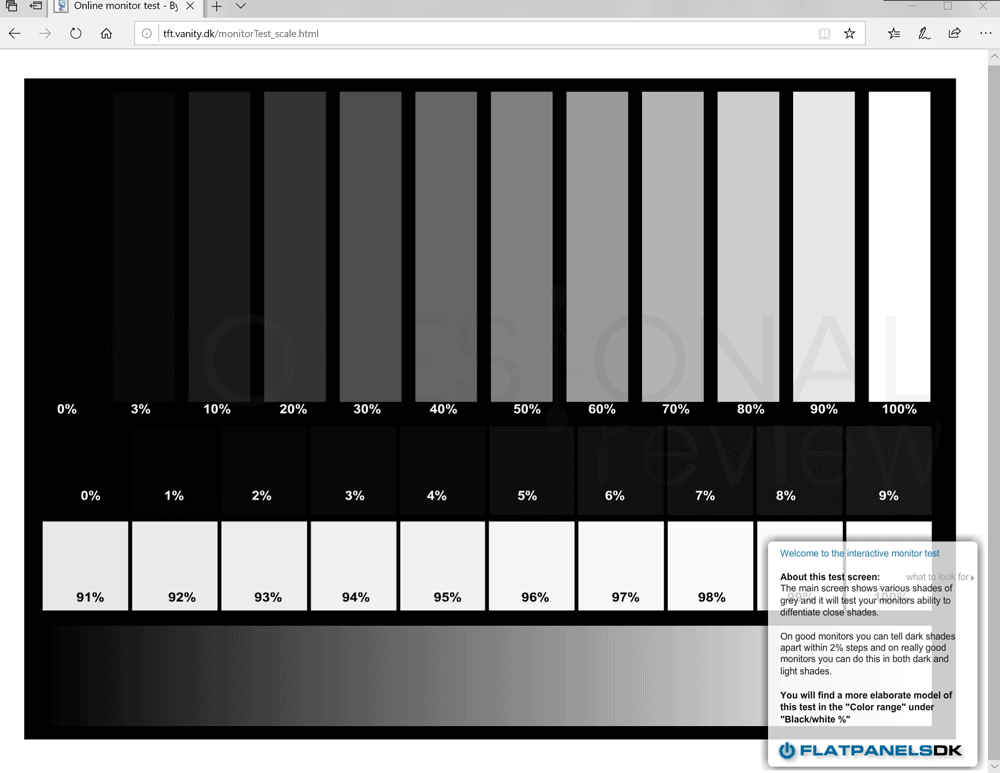Click the 90% light grey bar

(x=824, y=247)
